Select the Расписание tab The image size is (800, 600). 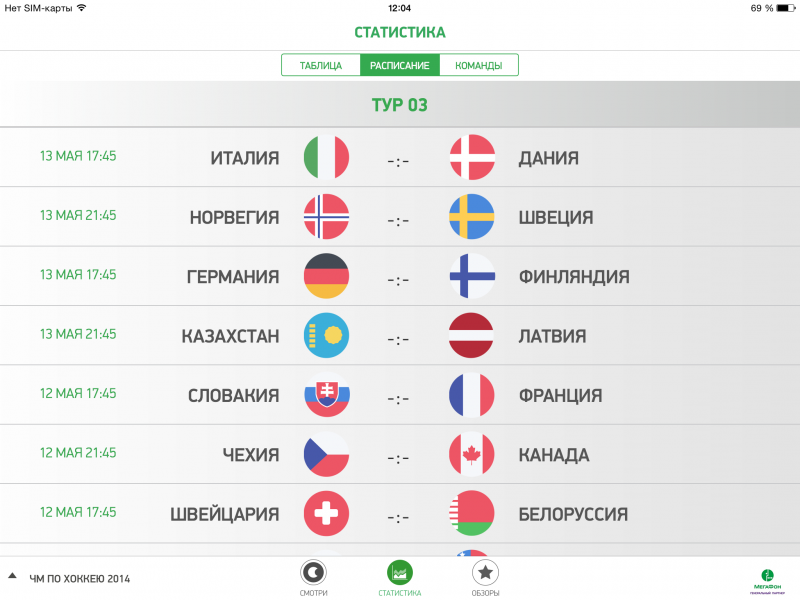pyautogui.click(x=400, y=66)
